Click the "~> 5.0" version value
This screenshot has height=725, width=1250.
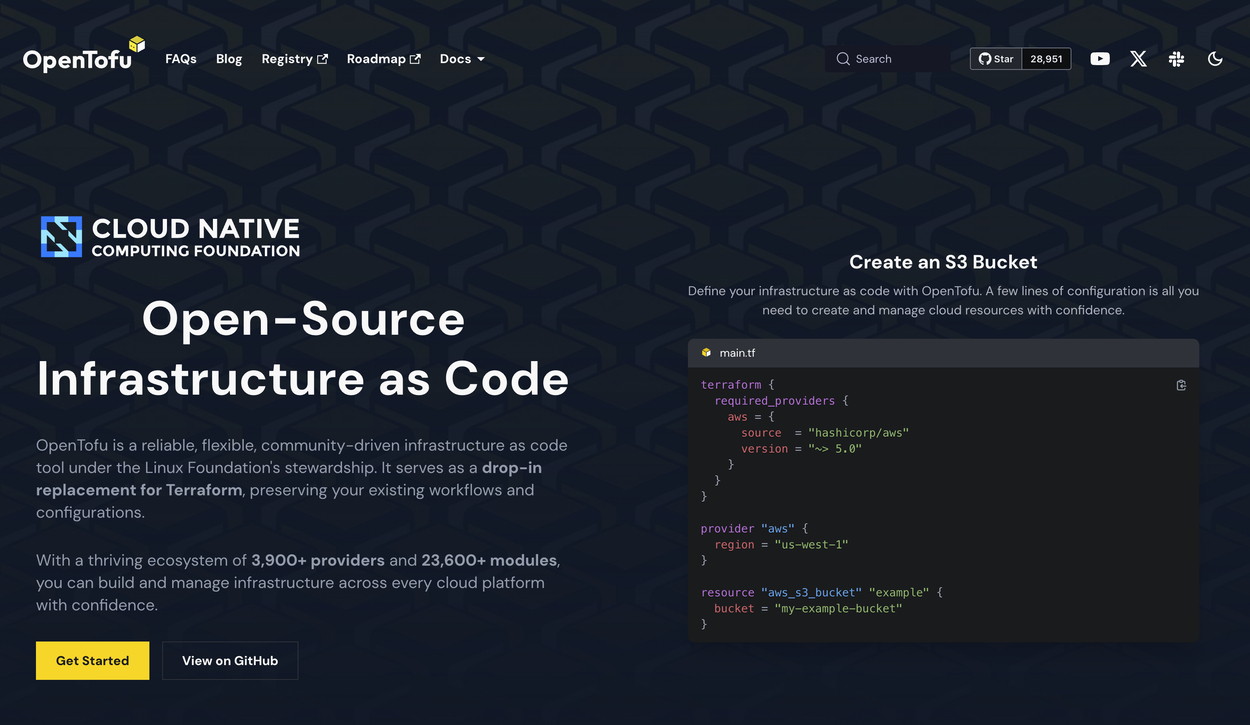click(835, 449)
